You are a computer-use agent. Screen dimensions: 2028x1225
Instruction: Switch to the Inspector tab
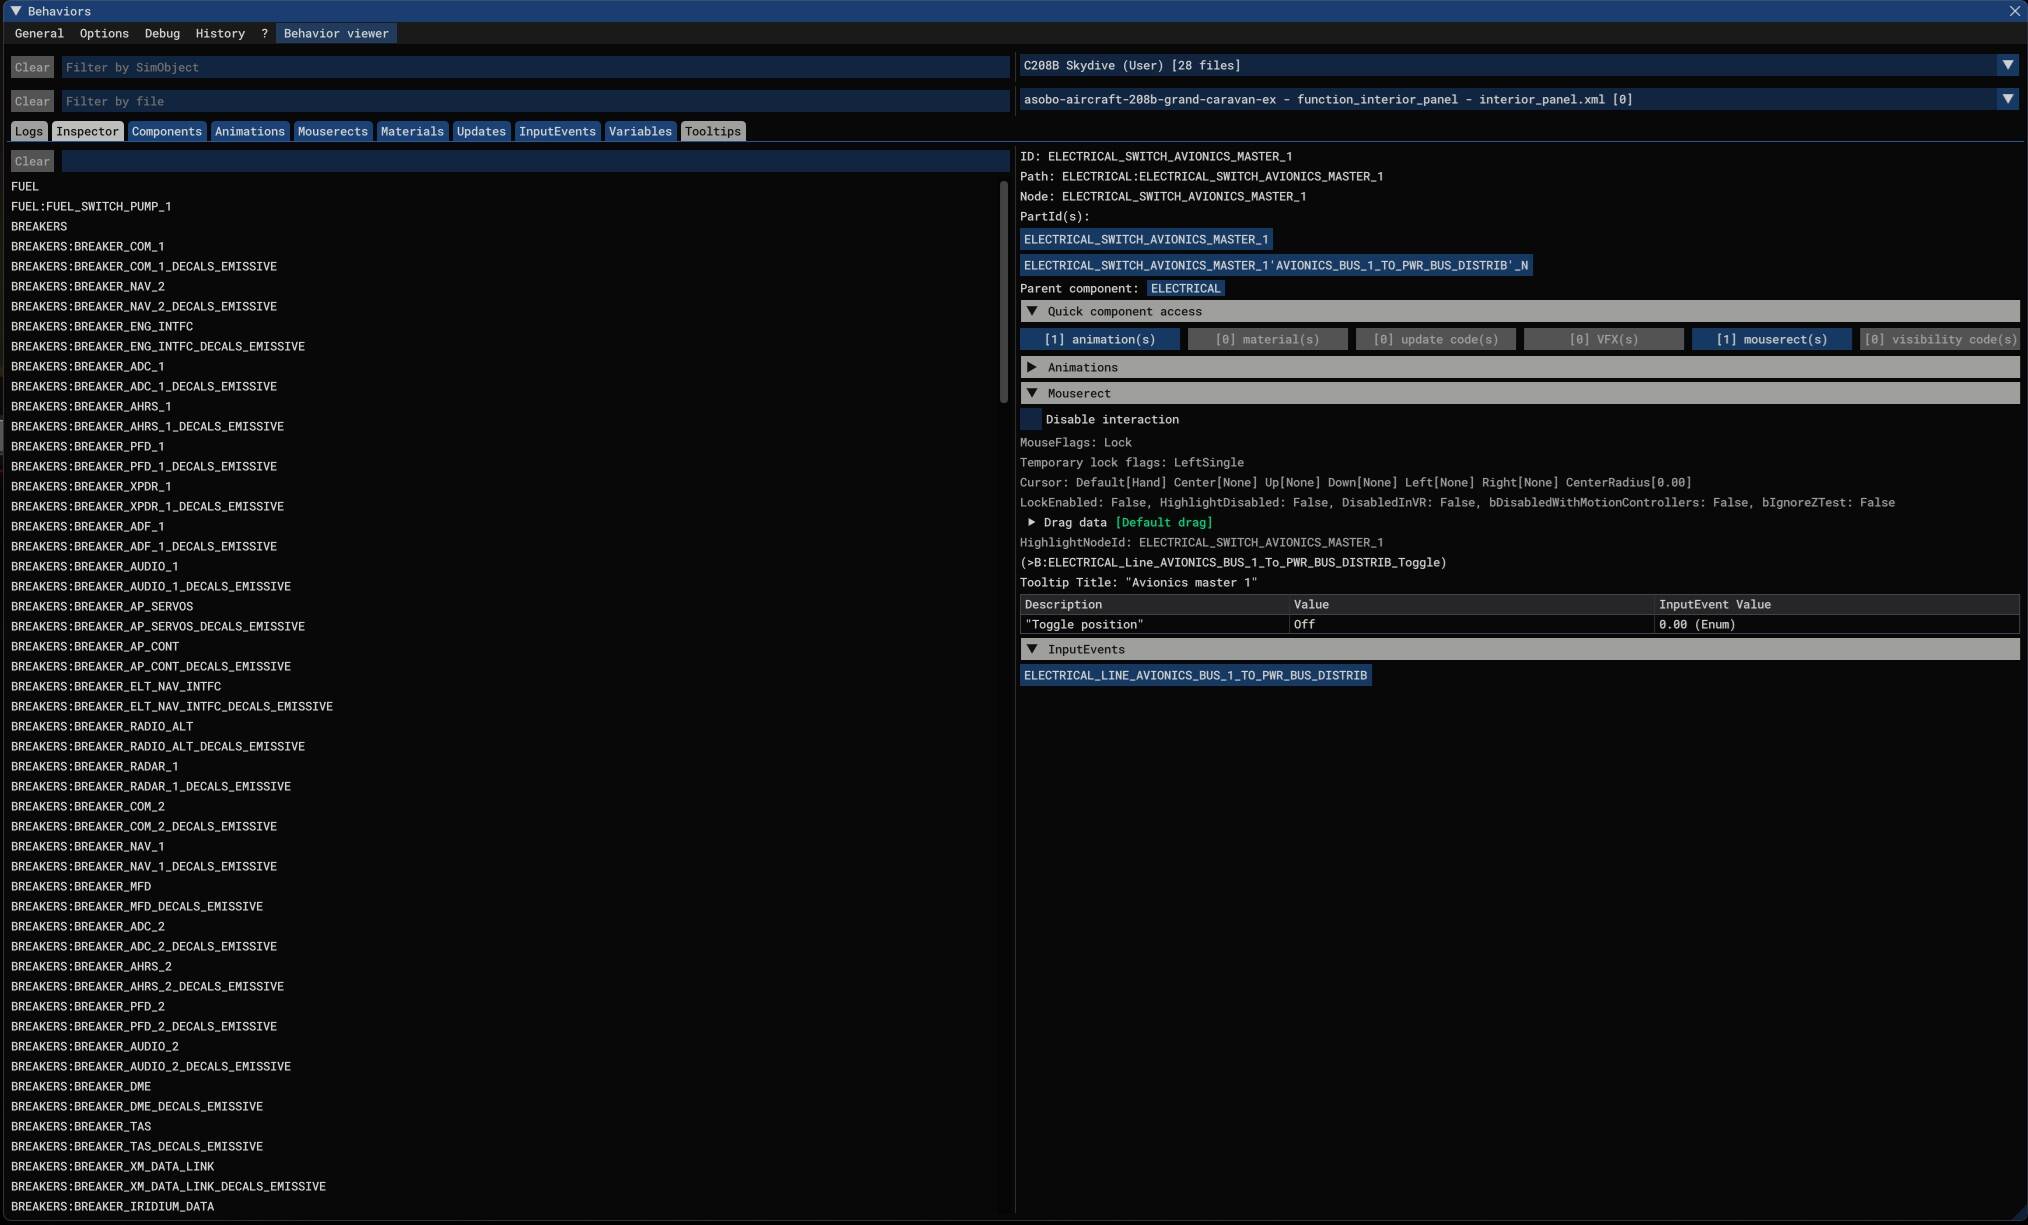[87, 132]
